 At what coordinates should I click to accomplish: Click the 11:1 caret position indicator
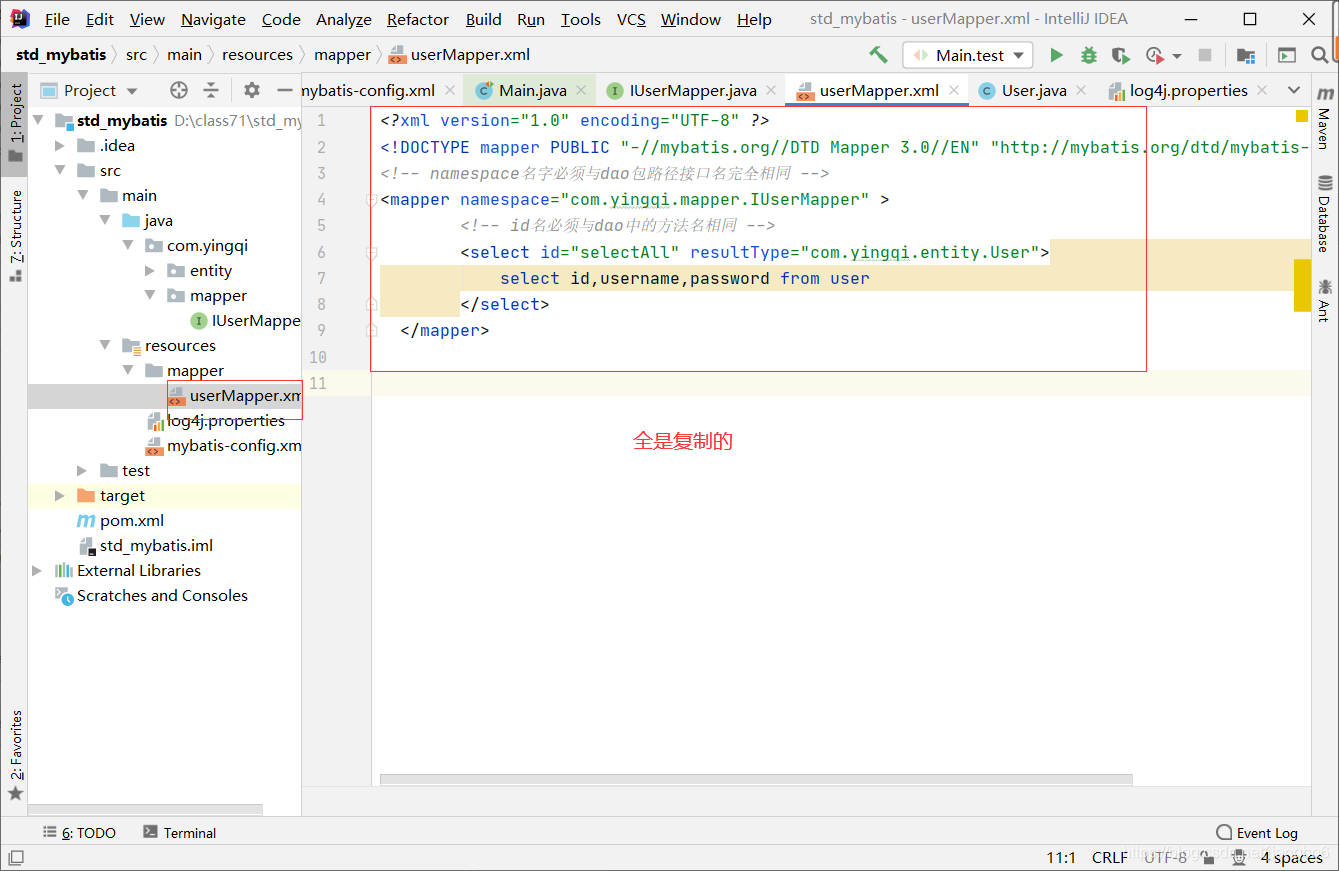[1061, 858]
